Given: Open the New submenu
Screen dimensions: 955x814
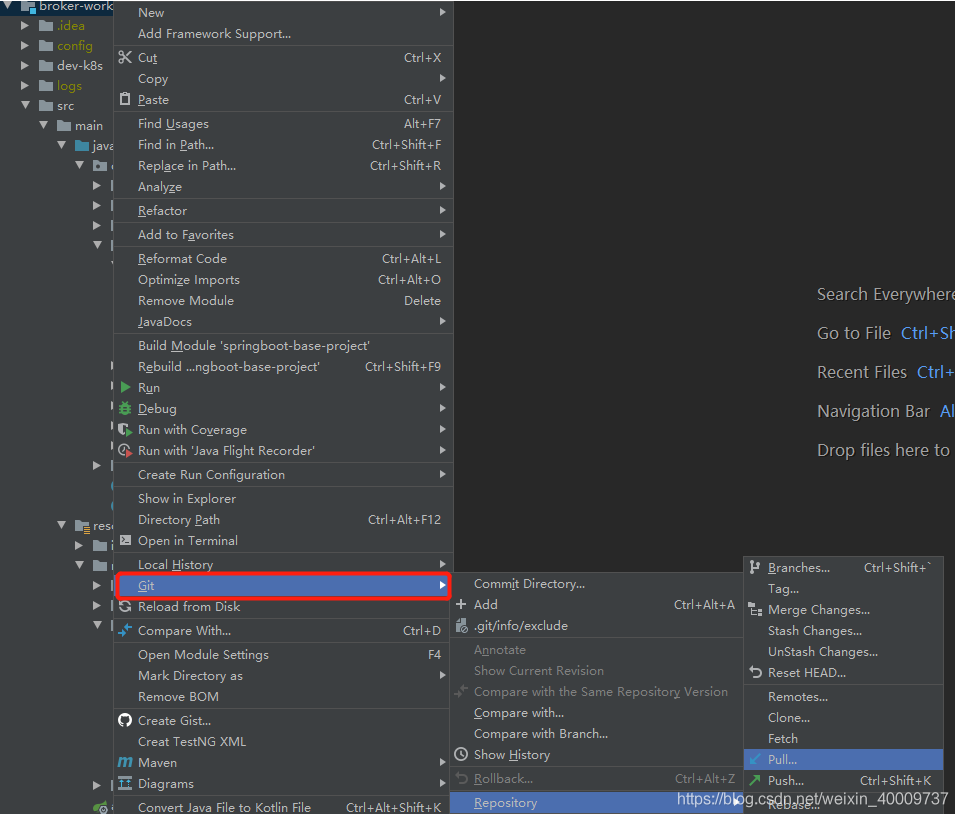Looking at the screenshot, I should pyautogui.click(x=283, y=12).
